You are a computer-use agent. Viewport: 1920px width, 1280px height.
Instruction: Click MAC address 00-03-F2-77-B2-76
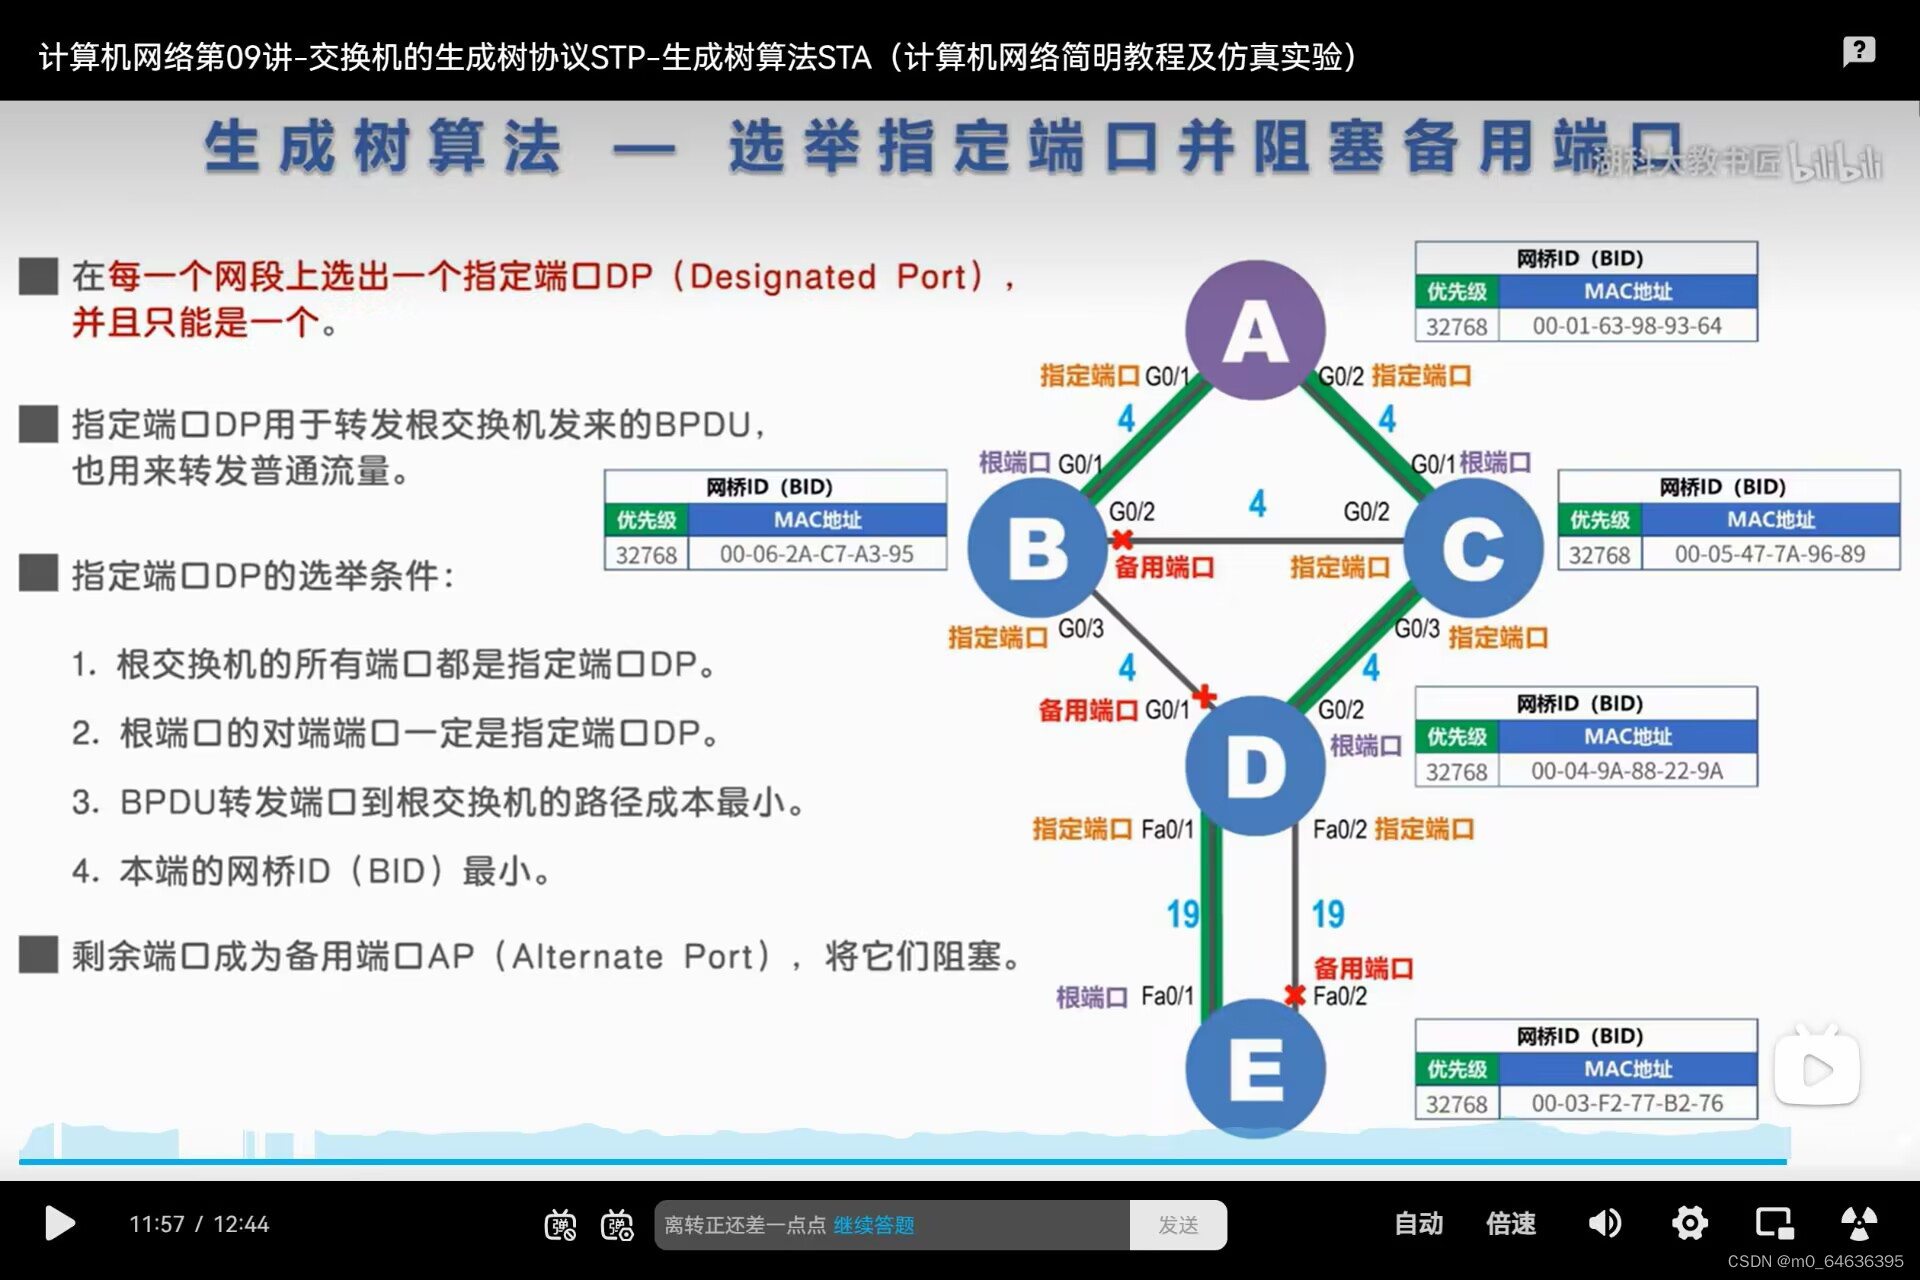point(1627,1103)
